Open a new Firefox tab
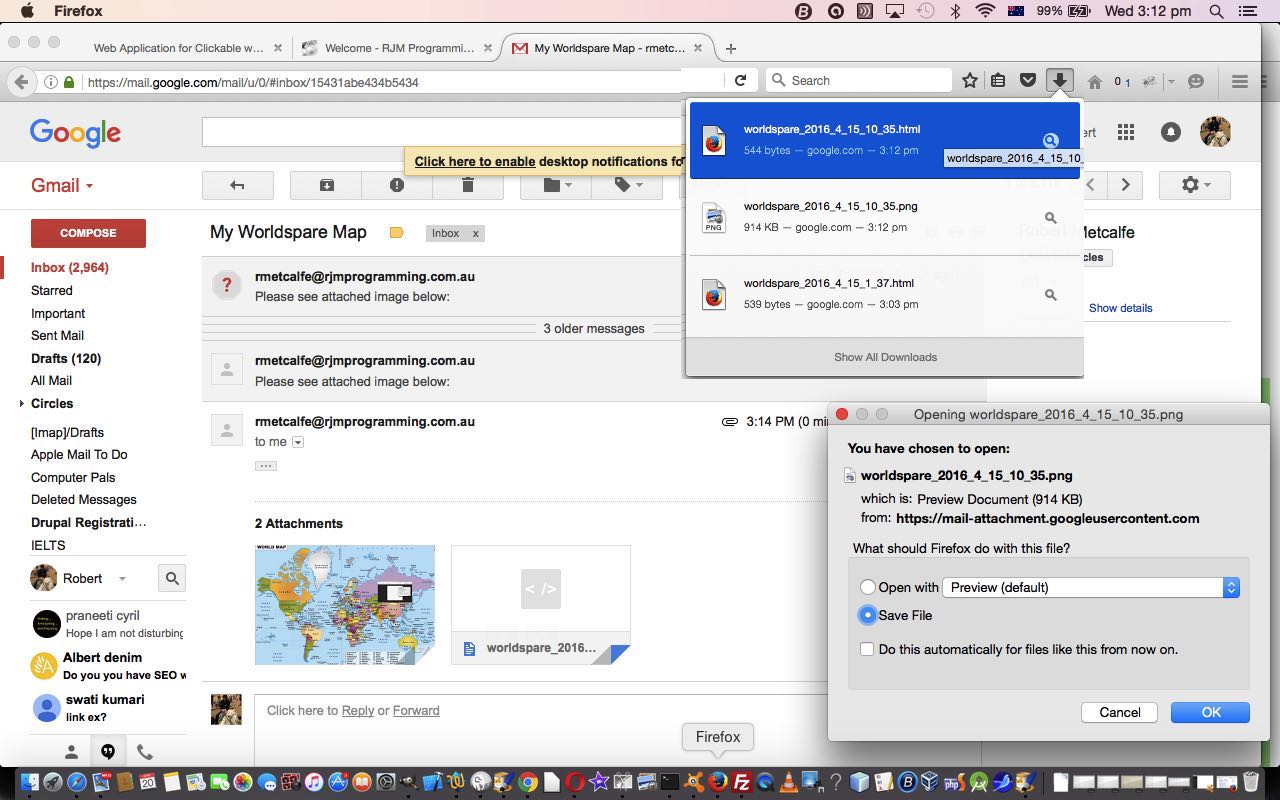Viewport: 1280px width, 800px height. coord(731,48)
